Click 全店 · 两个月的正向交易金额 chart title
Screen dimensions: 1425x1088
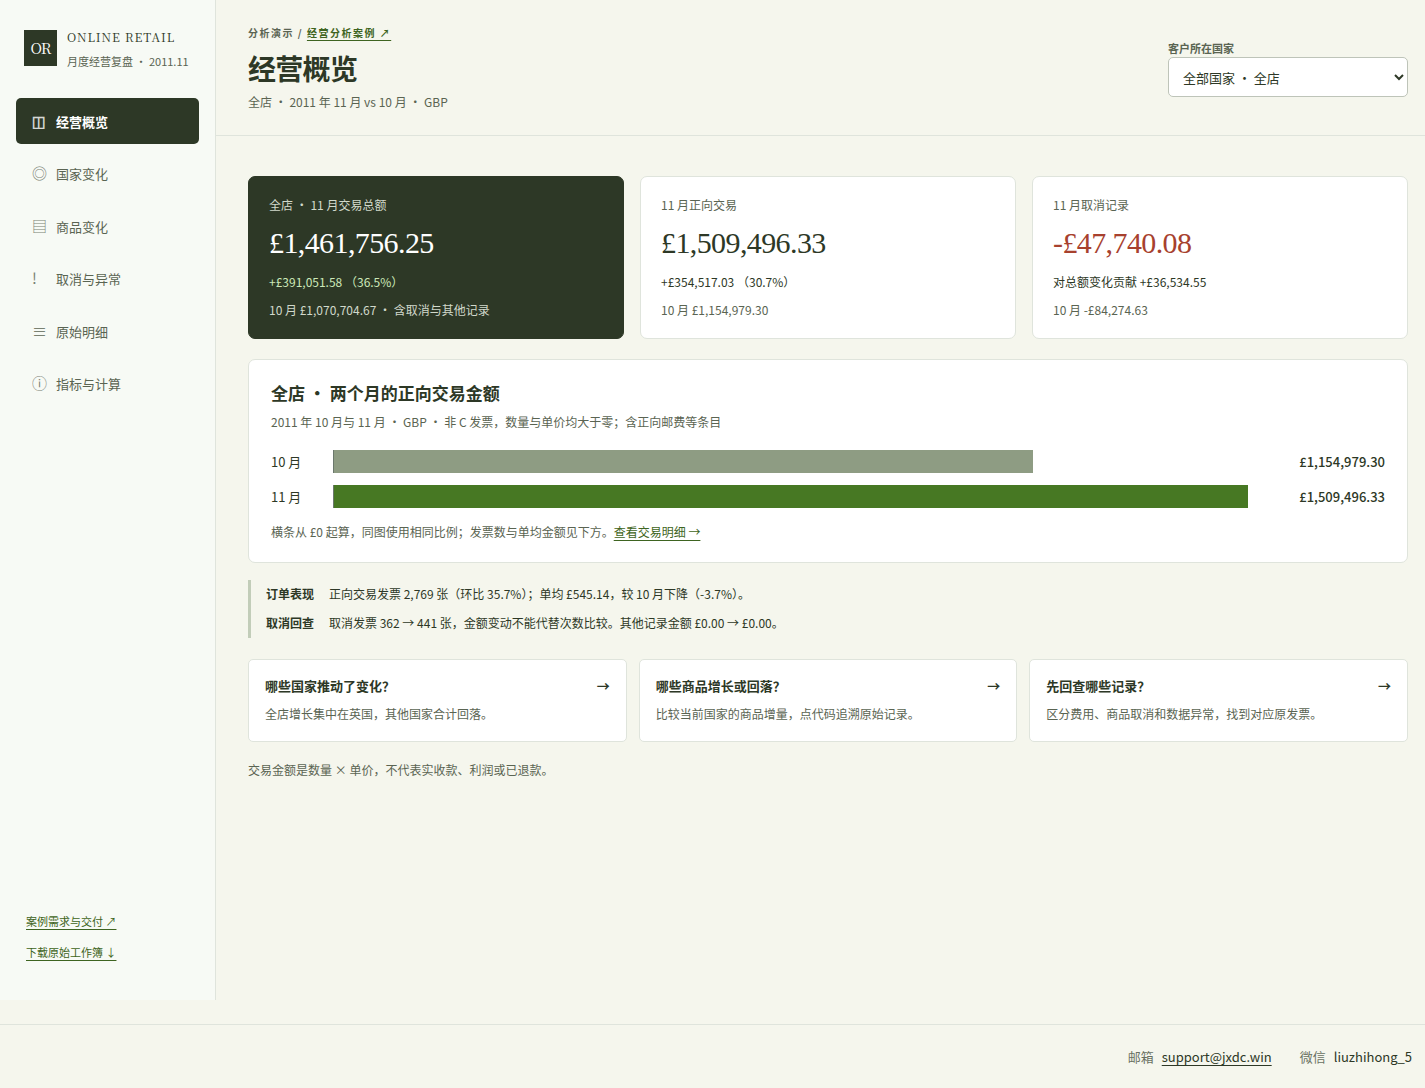385,394
